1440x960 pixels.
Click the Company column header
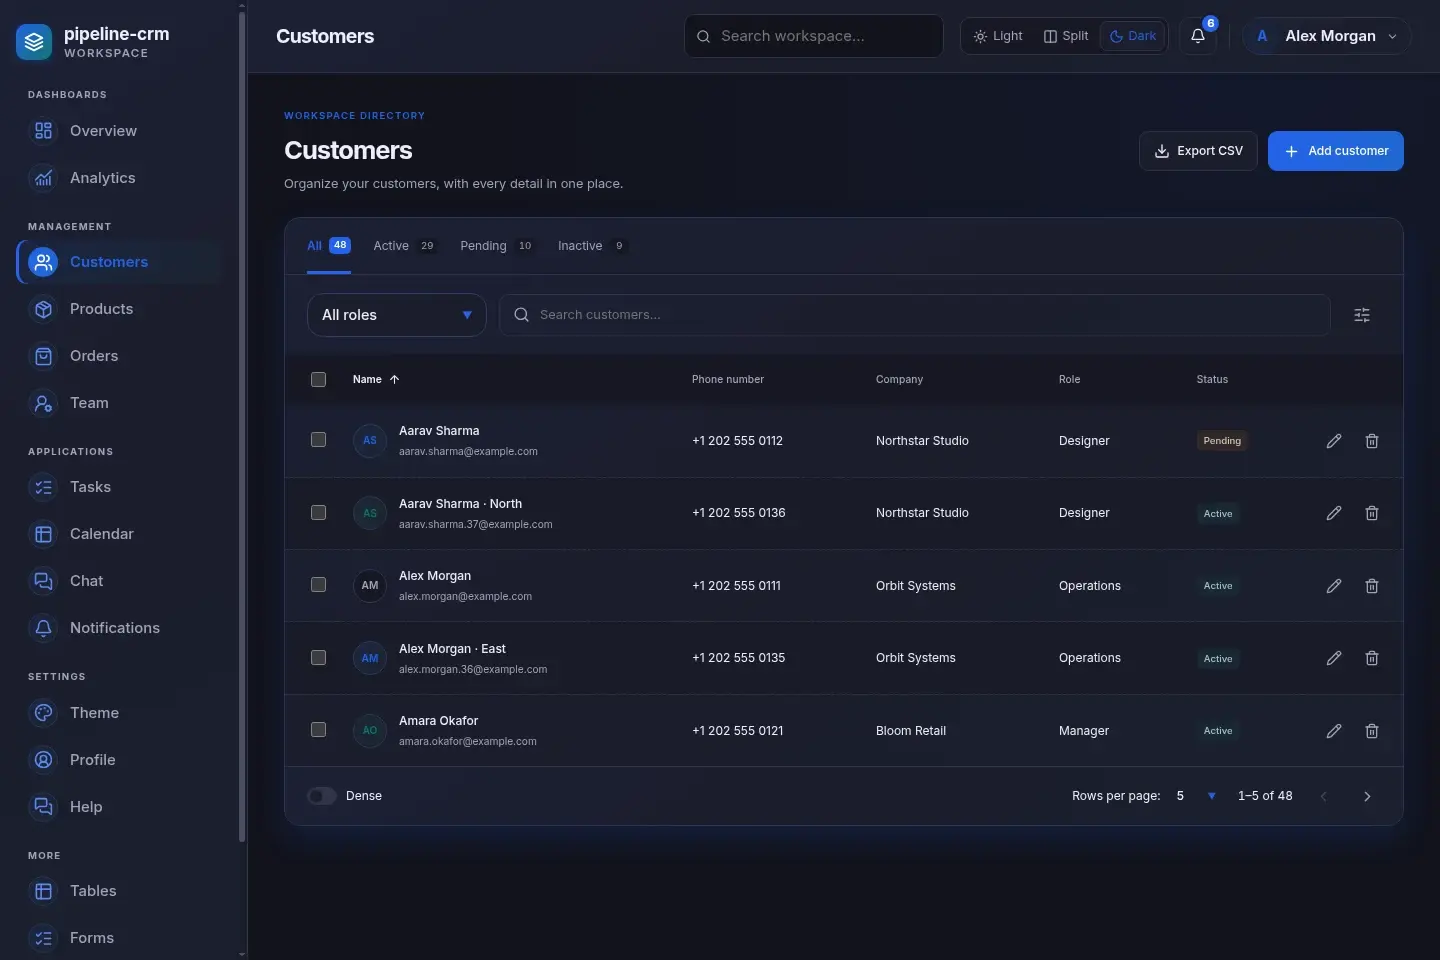pos(899,379)
